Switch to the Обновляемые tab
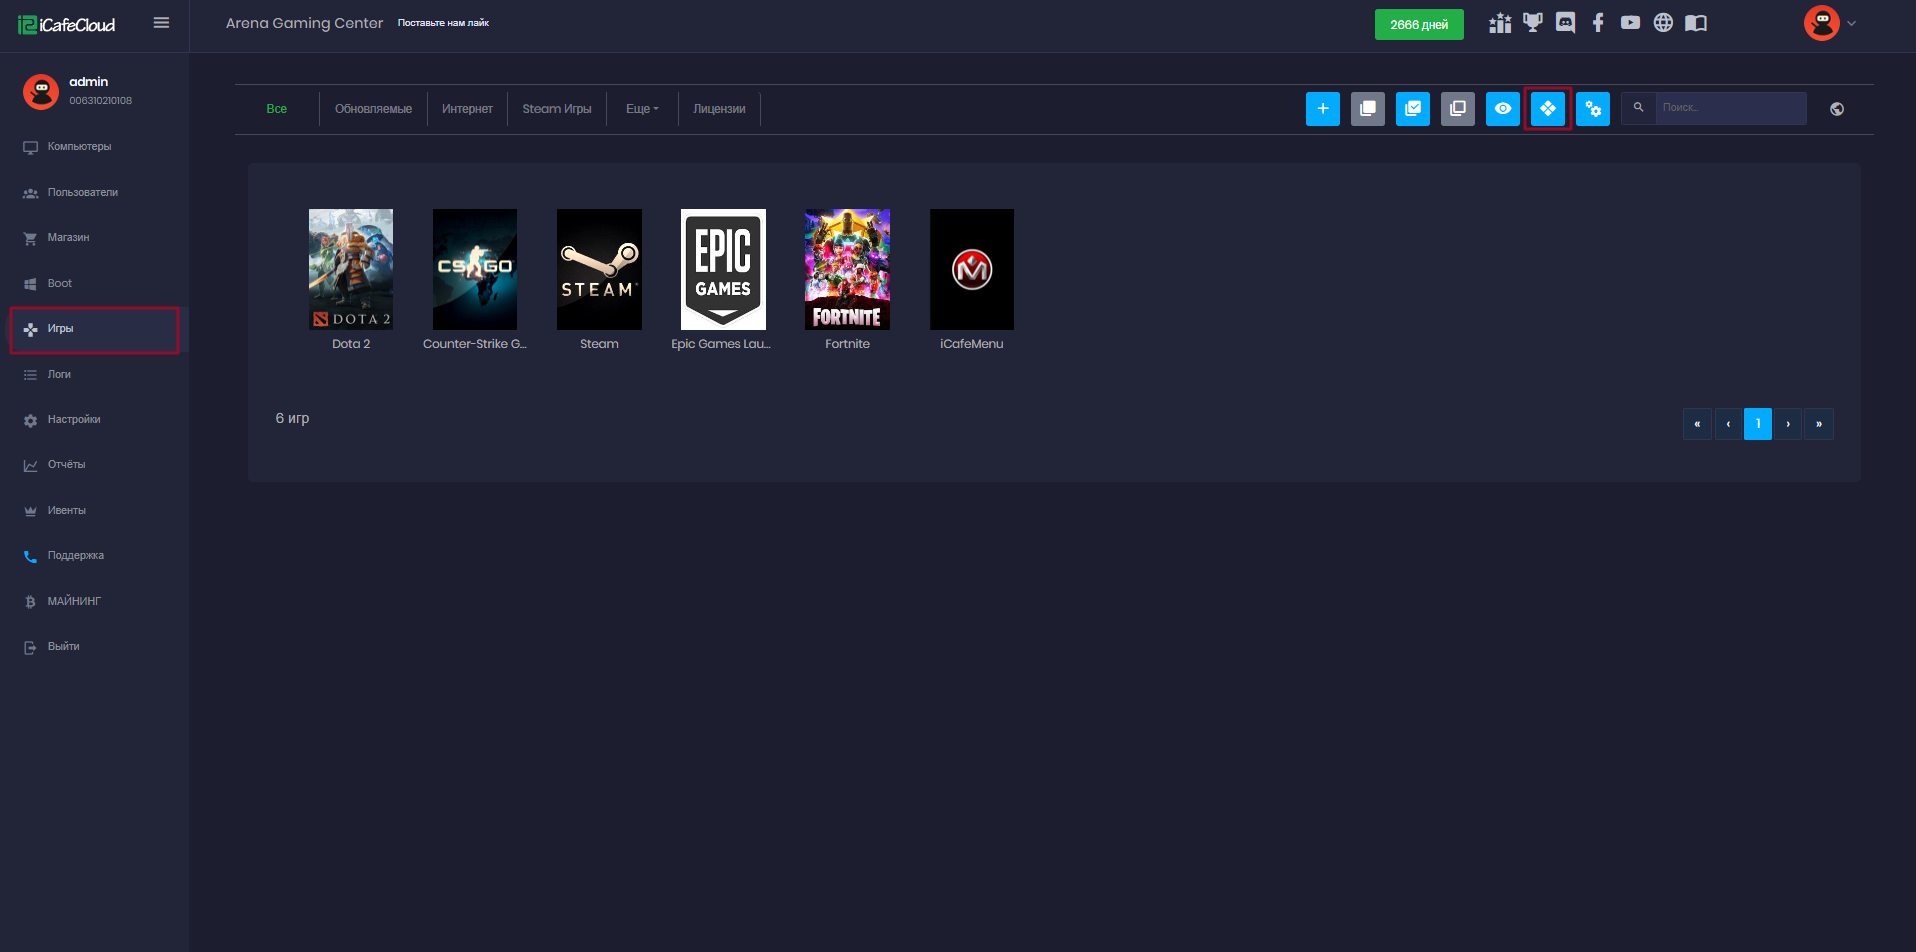 tap(373, 109)
